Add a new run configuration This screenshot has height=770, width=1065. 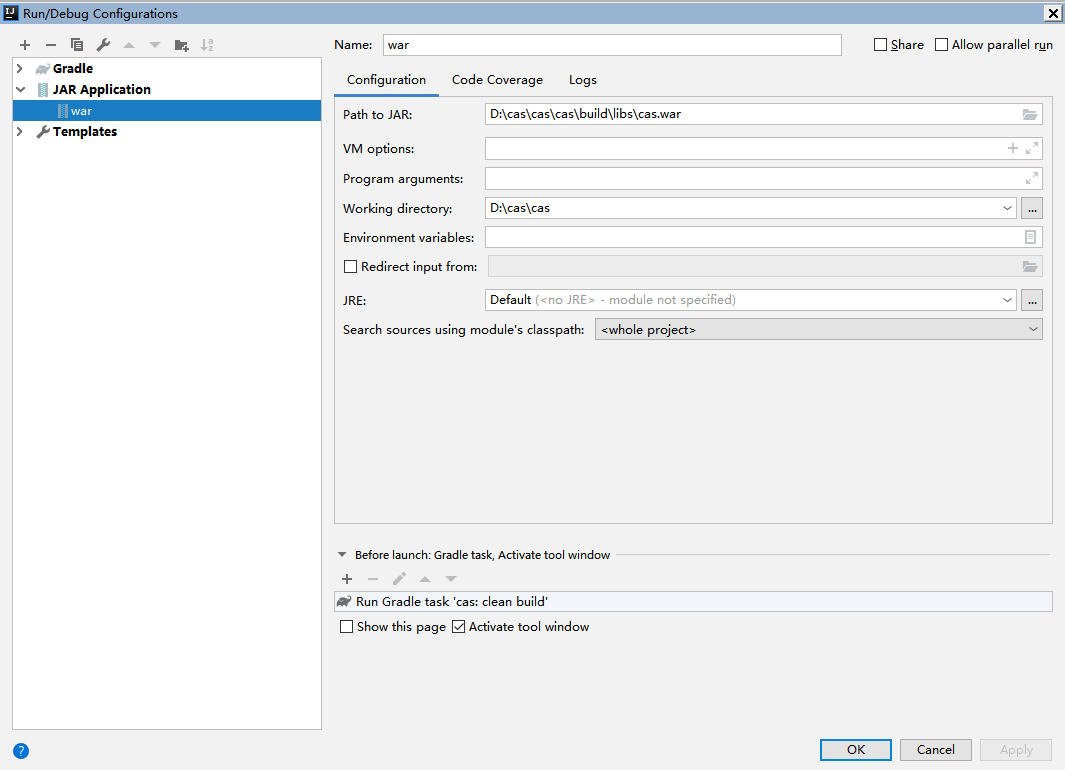pyautogui.click(x=25, y=44)
